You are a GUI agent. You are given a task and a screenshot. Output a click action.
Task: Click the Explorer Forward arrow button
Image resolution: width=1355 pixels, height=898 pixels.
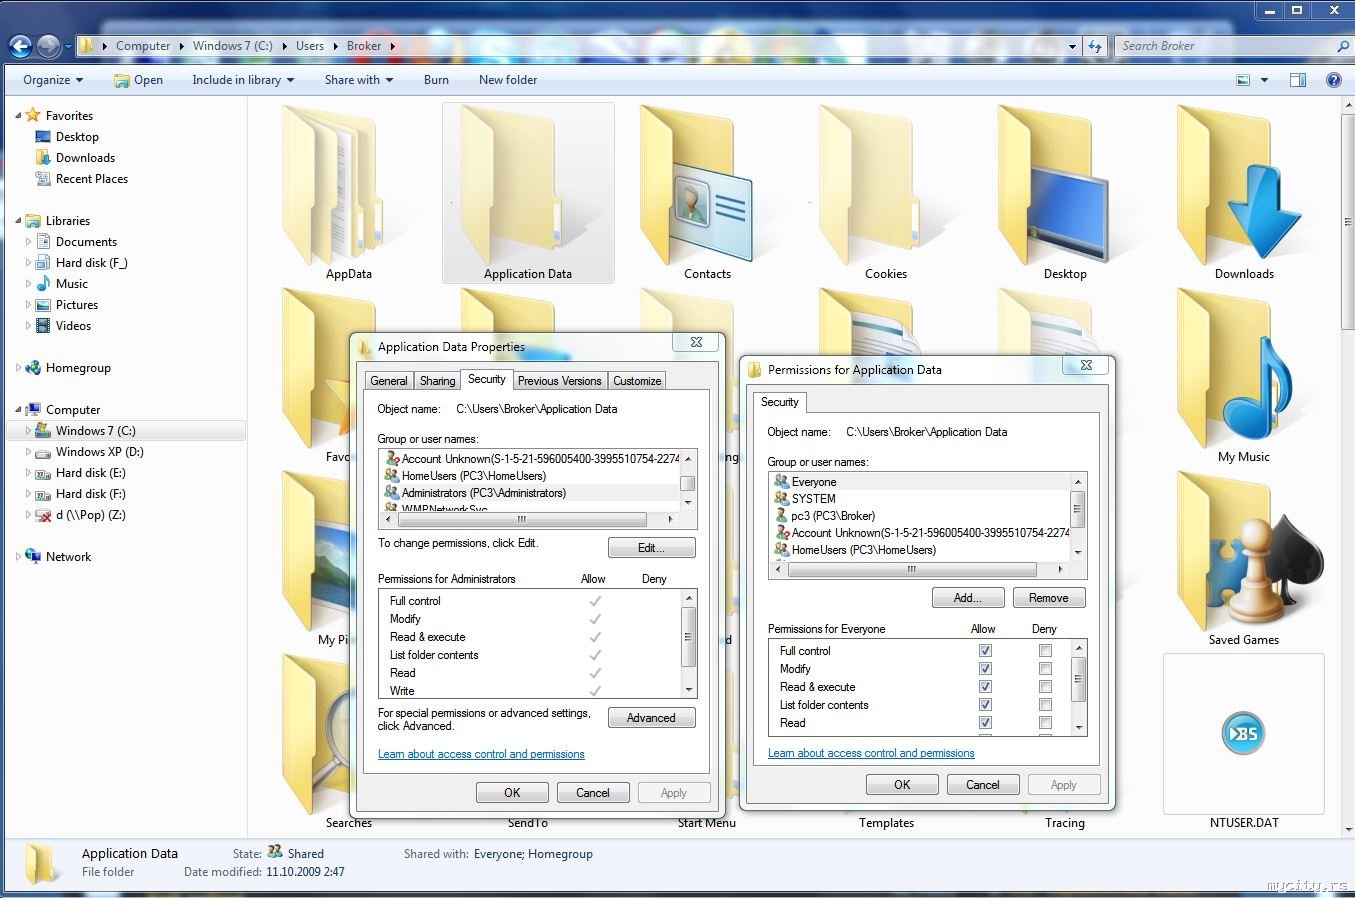pos(48,46)
